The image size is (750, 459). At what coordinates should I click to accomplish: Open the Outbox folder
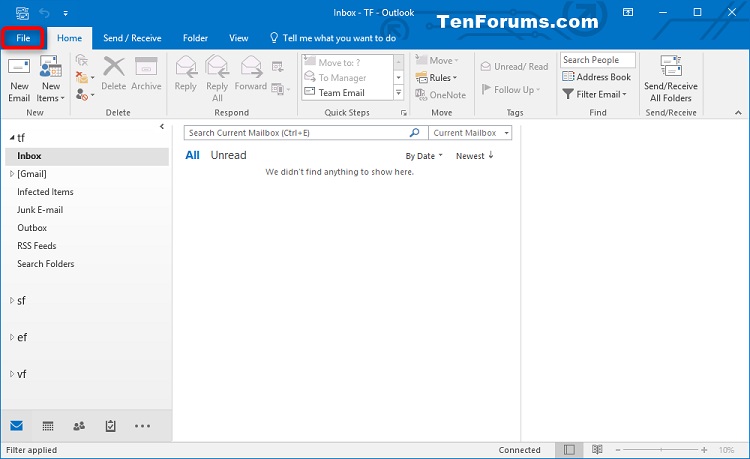point(32,228)
